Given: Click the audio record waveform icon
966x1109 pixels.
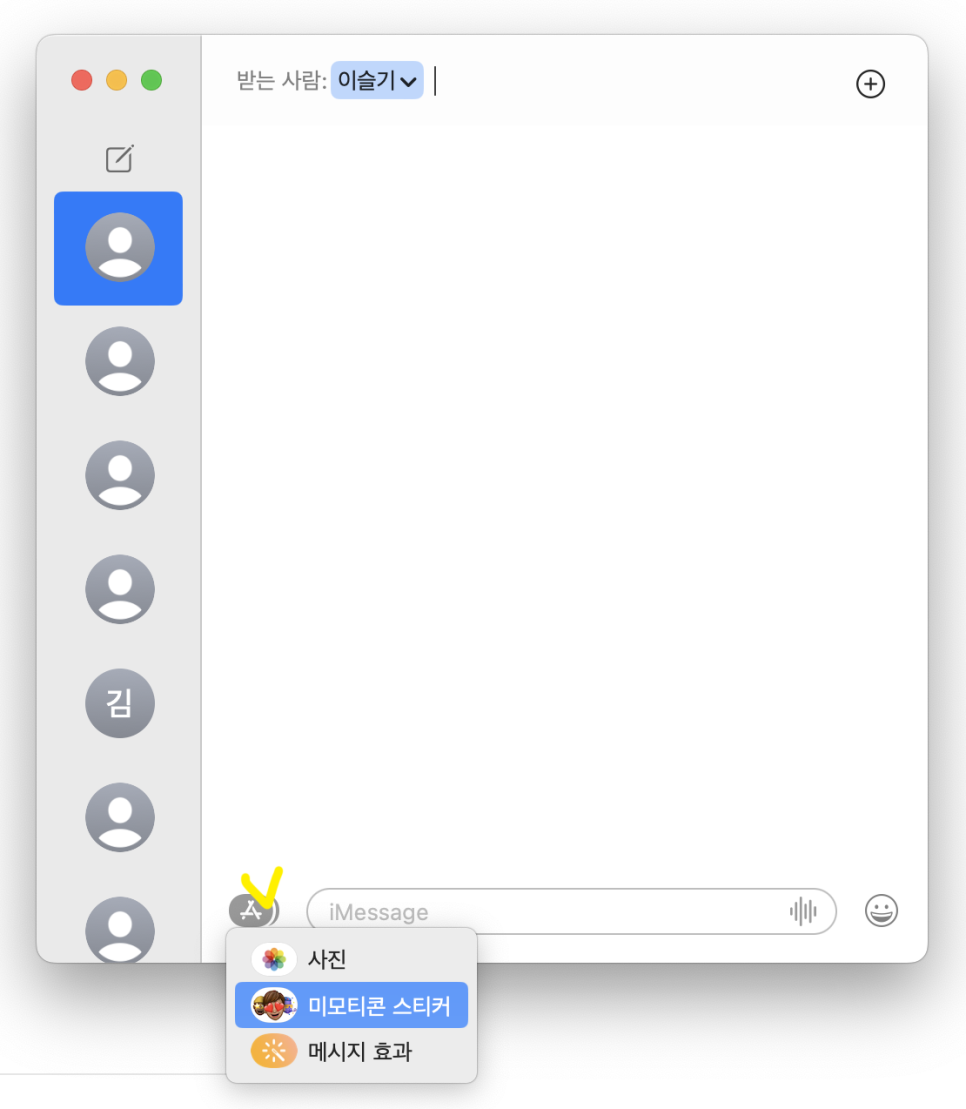Looking at the screenshot, I should point(803,911).
